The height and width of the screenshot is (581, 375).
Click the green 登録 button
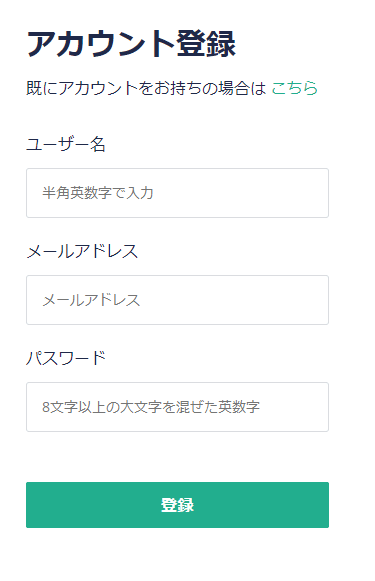pyautogui.click(x=177, y=505)
